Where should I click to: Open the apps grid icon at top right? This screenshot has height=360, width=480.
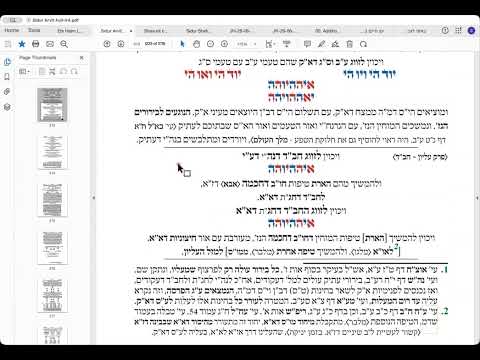tap(458, 30)
